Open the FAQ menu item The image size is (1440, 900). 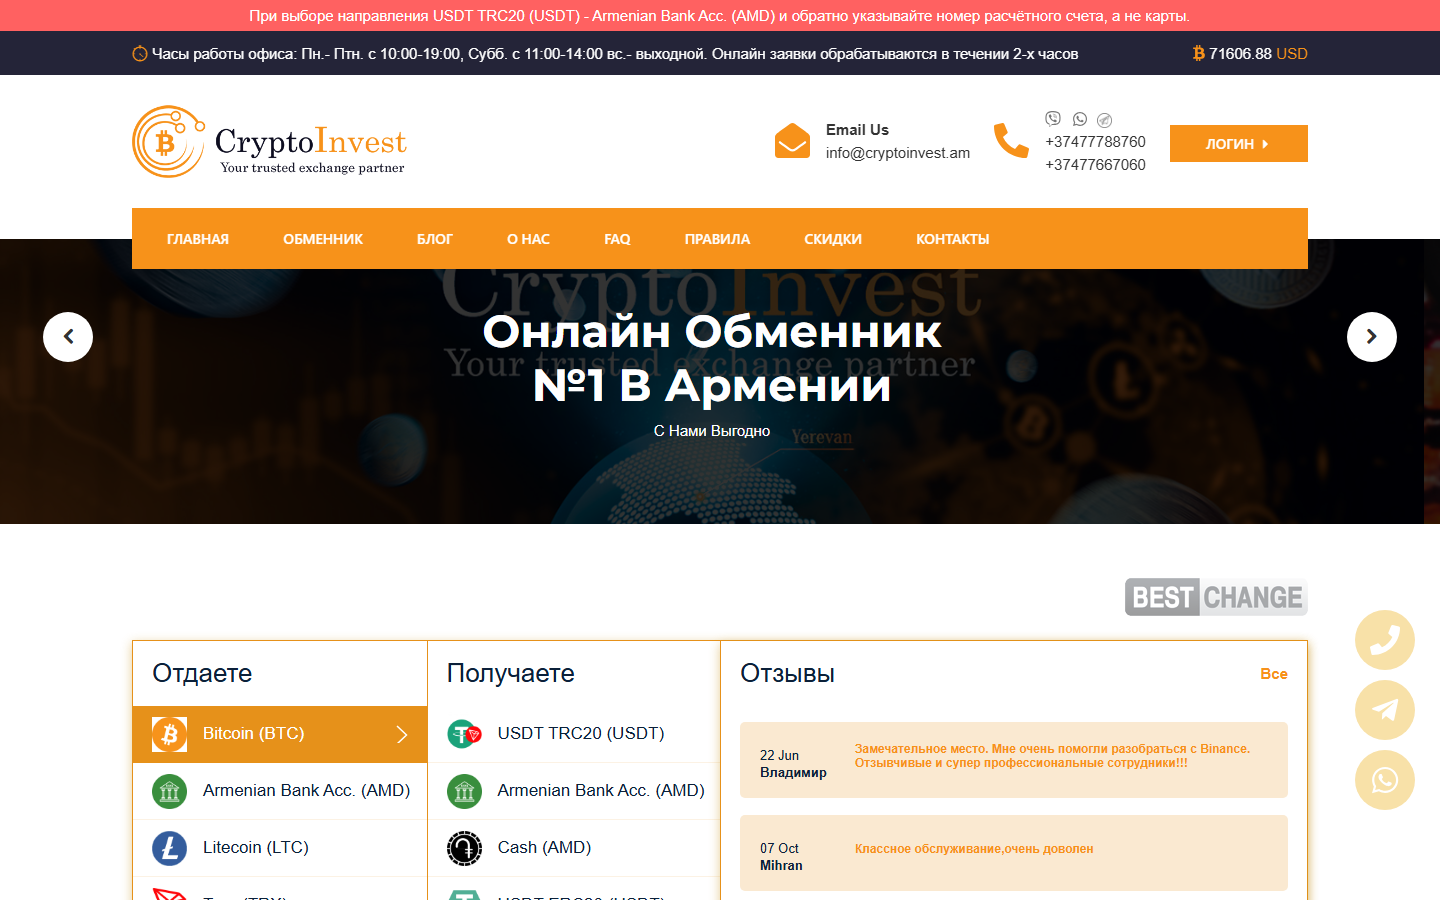tap(617, 239)
